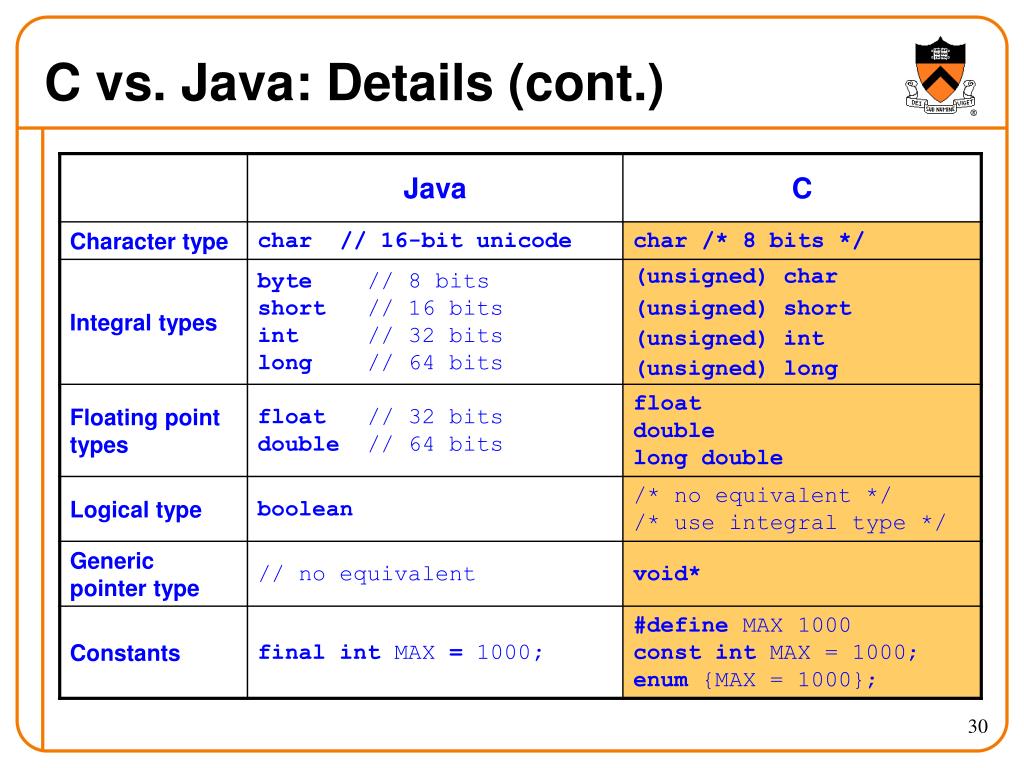The height and width of the screenshot is (768, 1024).
Task: Select the 'C' column header
Action: coord(801,189)
